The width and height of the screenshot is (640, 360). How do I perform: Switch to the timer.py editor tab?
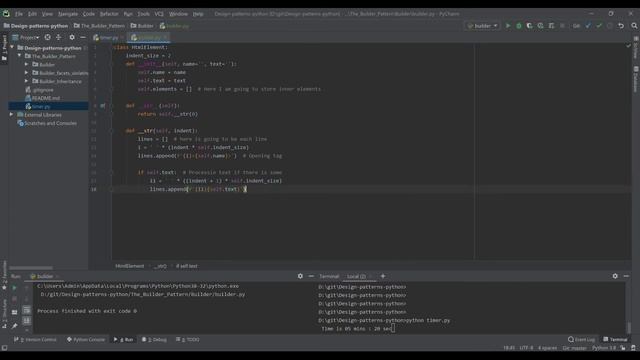point(109,38)
